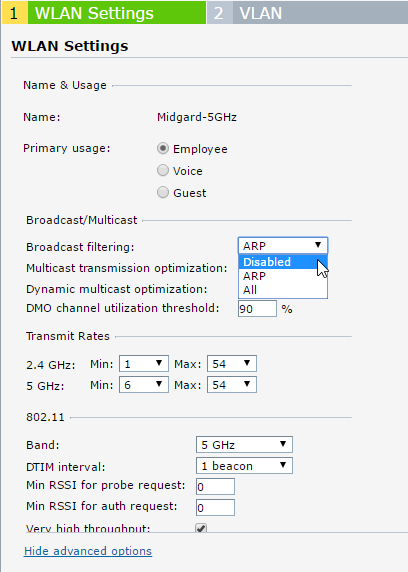This screenshot has height=572, width=408.
Task: Go to the WLAN Settings step tab
Action: pos(104,13)
